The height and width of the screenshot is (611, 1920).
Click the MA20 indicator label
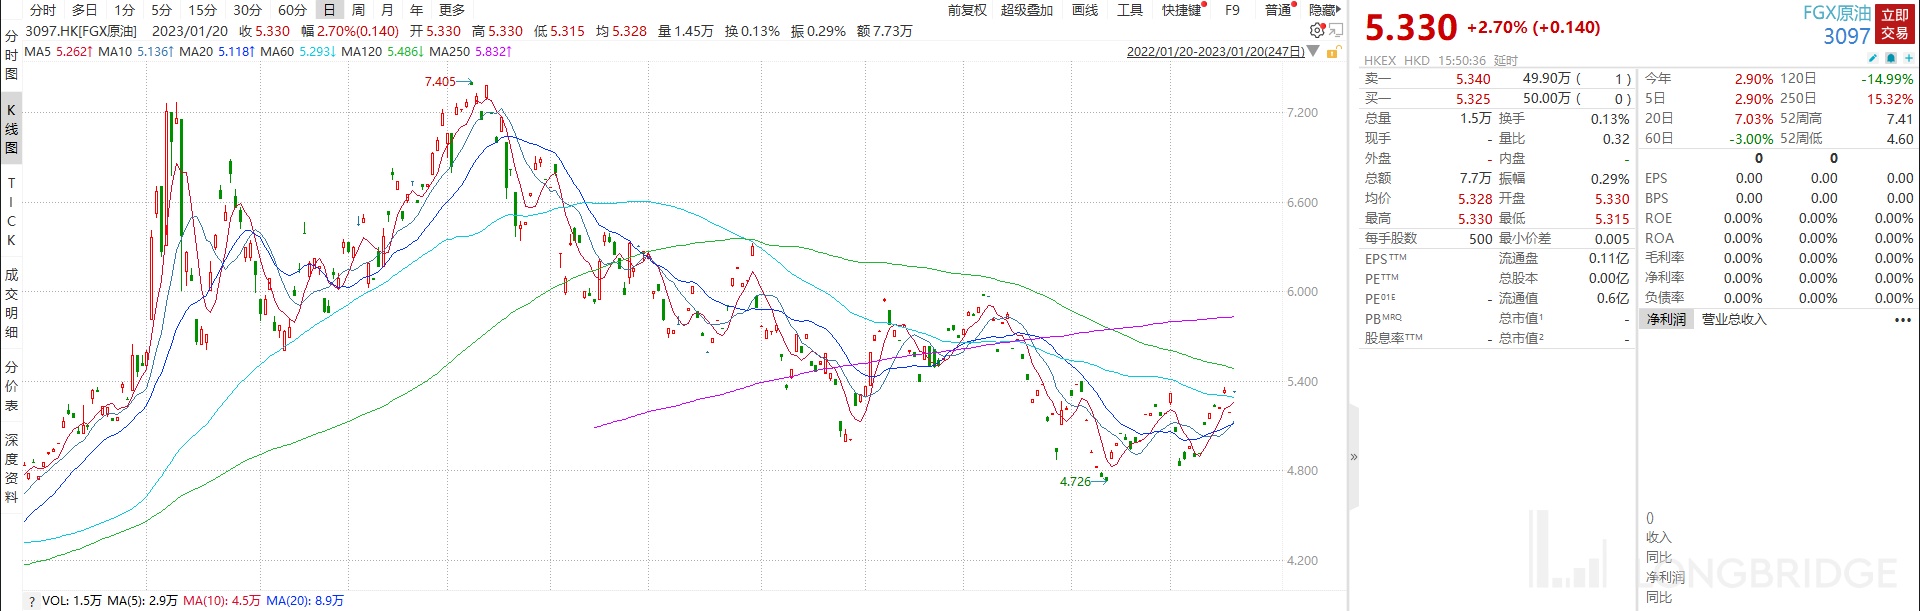point(196,51)
